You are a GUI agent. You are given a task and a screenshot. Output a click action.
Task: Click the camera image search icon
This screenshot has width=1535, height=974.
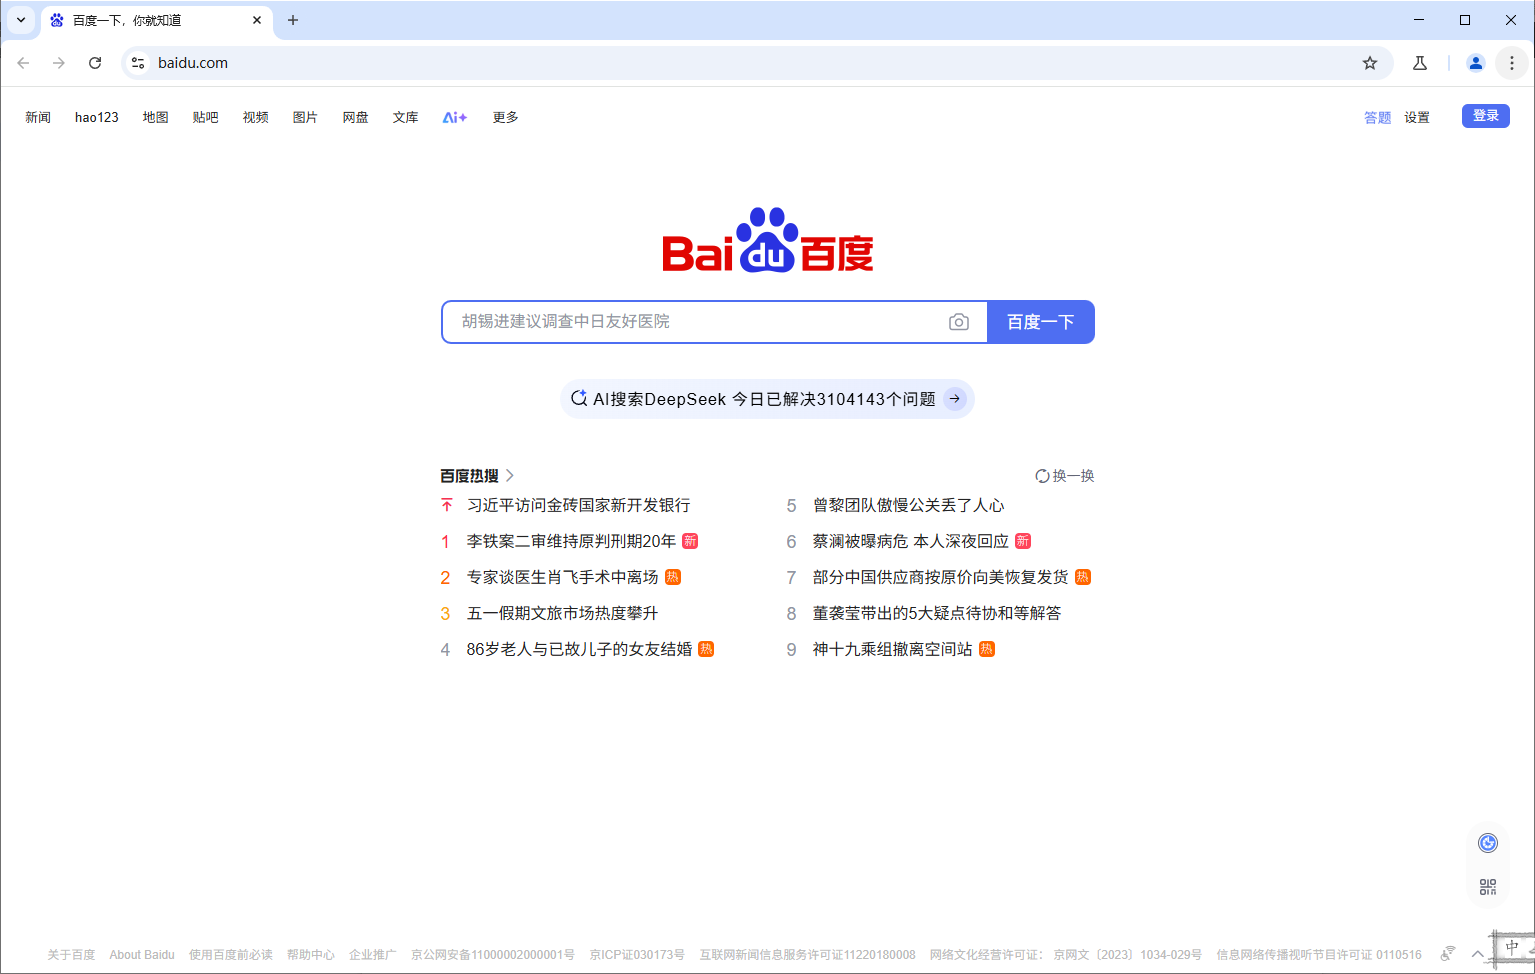pyautogui.click(x=958, y=322)
